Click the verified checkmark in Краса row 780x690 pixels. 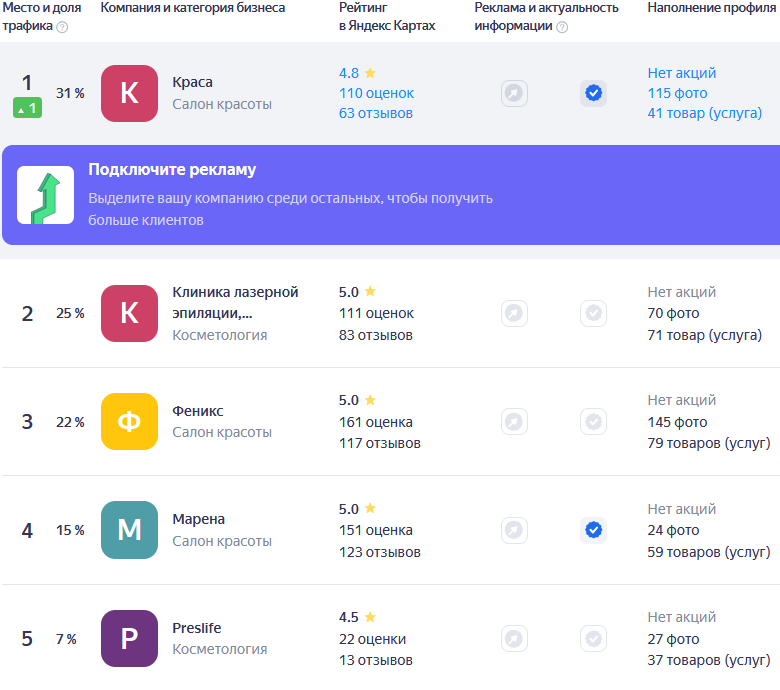click(x=593, y=93)
